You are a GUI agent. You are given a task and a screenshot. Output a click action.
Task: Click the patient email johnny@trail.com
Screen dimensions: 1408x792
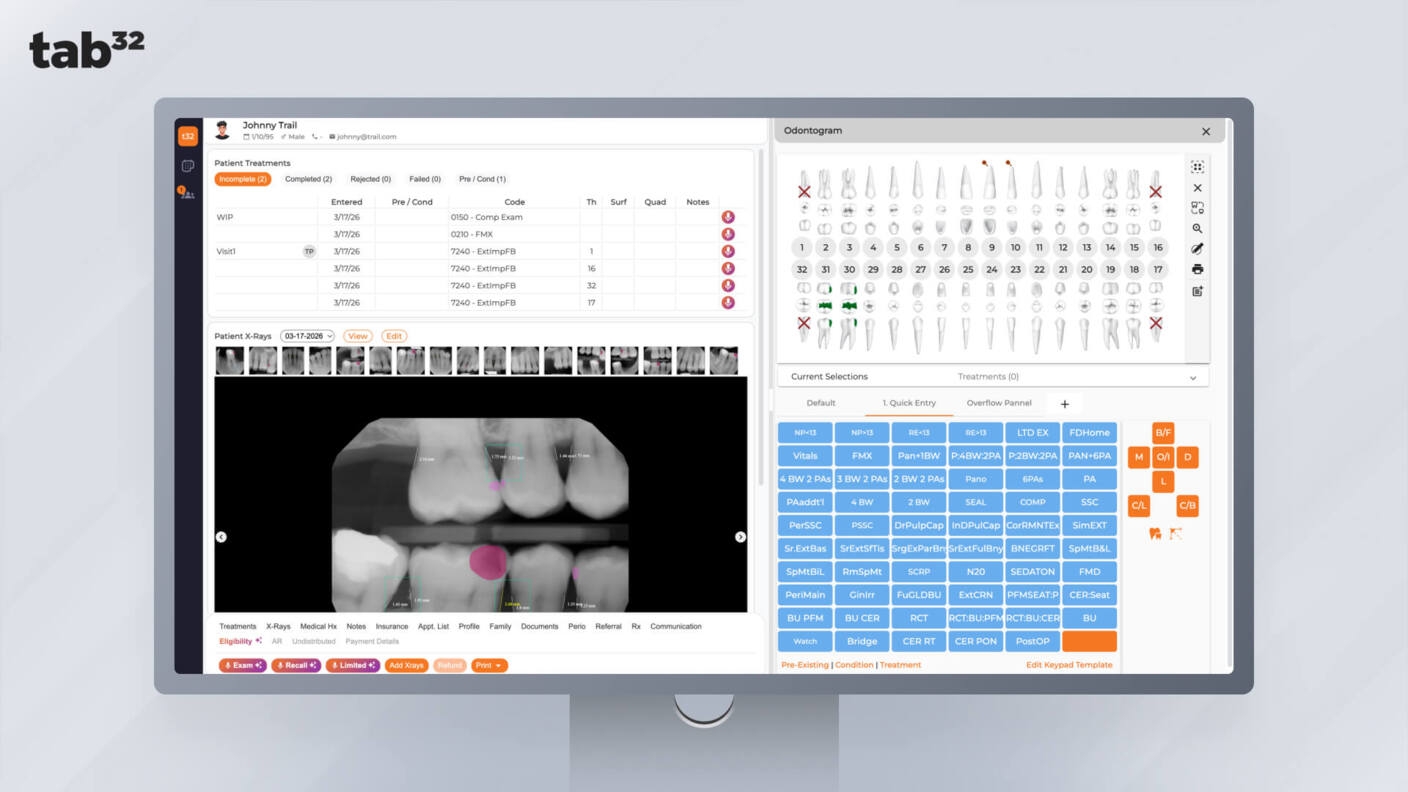click(x=366, y=137)
